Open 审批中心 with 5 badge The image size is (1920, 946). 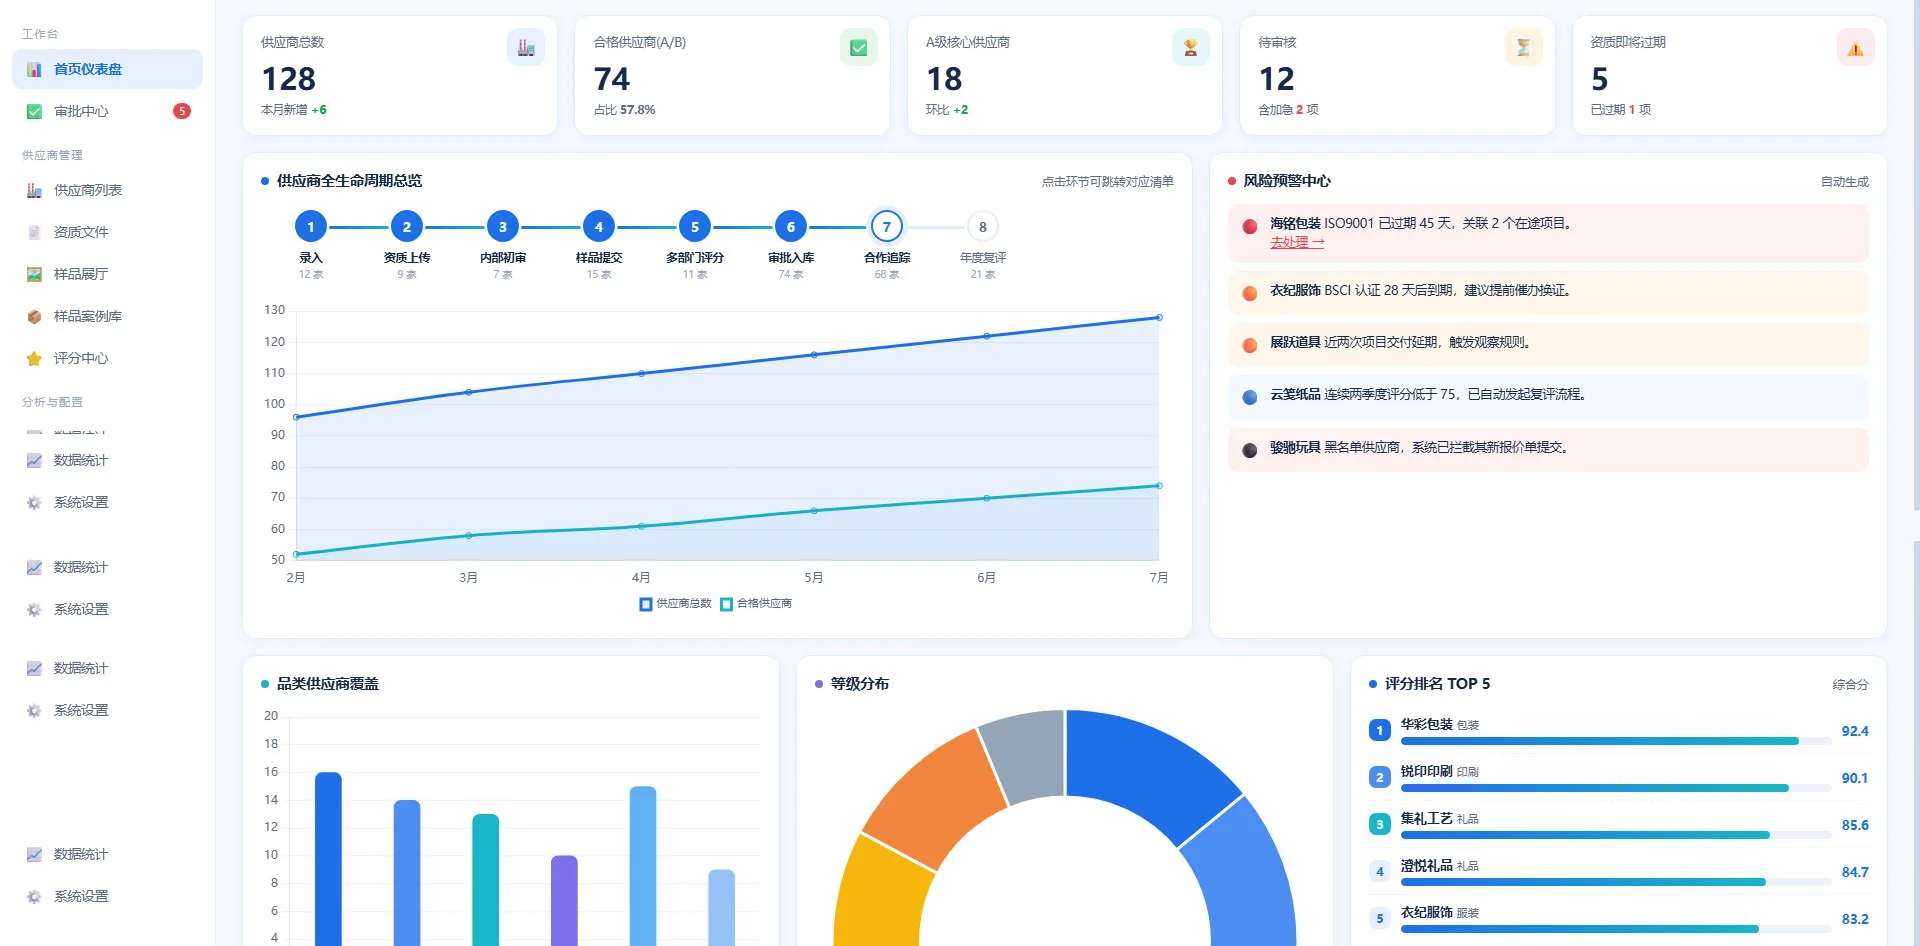click(x=107, y=111)
